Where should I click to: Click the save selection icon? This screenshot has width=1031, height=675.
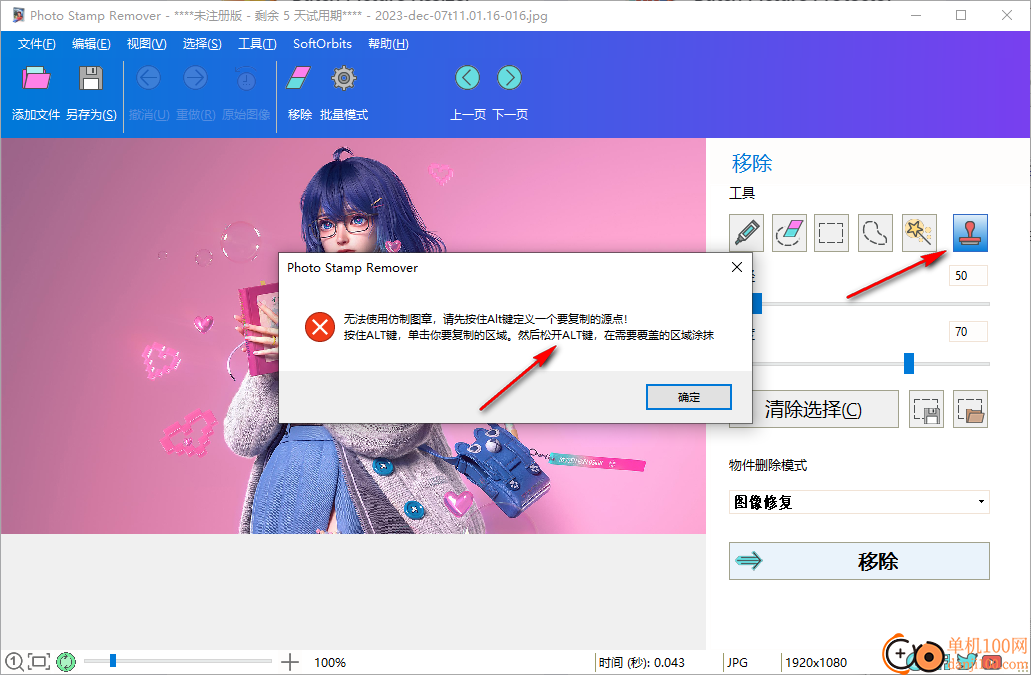926,409
